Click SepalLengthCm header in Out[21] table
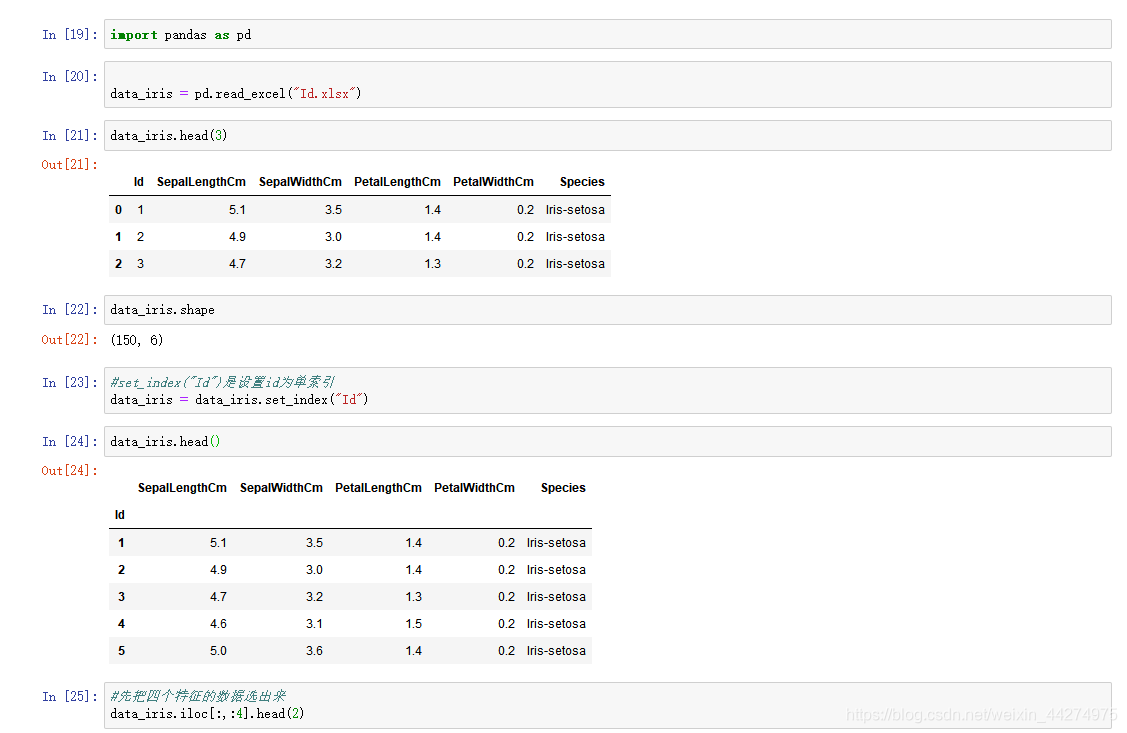 pos(201,182)
